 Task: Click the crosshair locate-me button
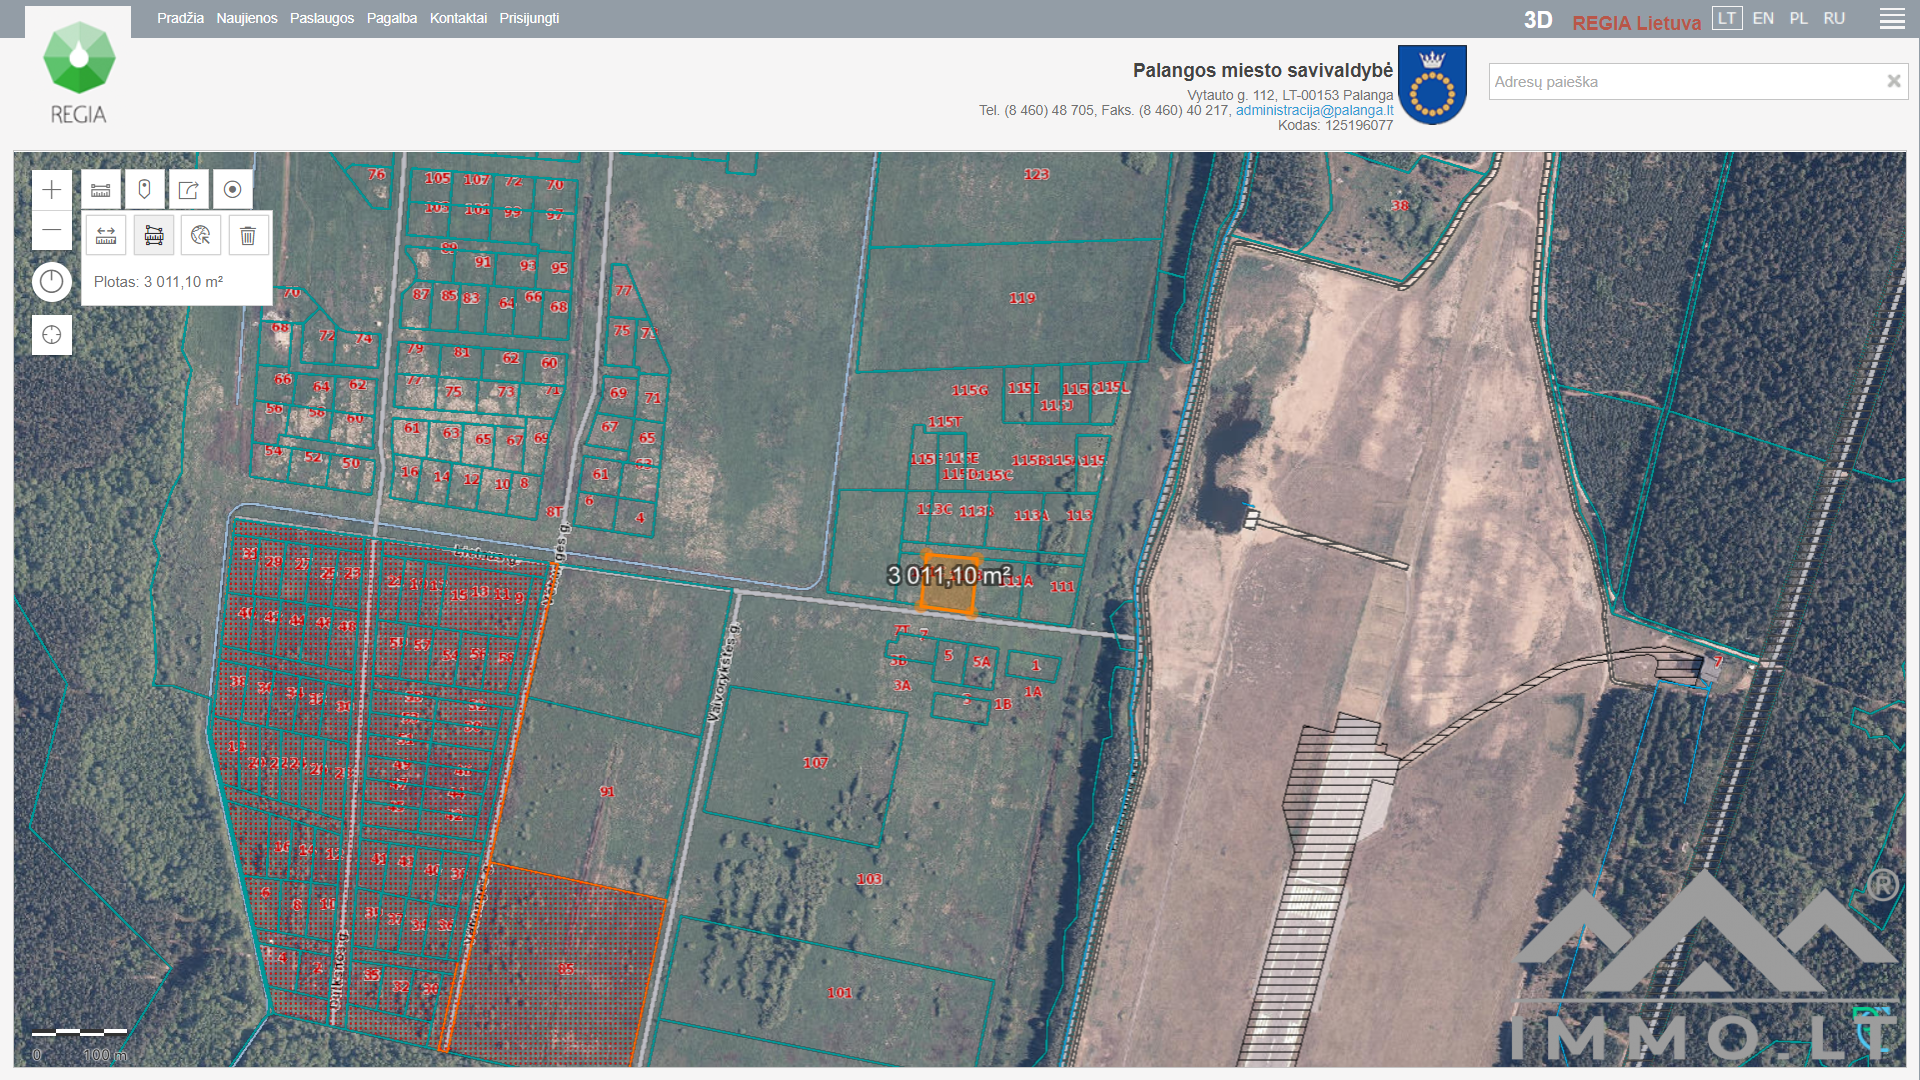click(52, 335)
